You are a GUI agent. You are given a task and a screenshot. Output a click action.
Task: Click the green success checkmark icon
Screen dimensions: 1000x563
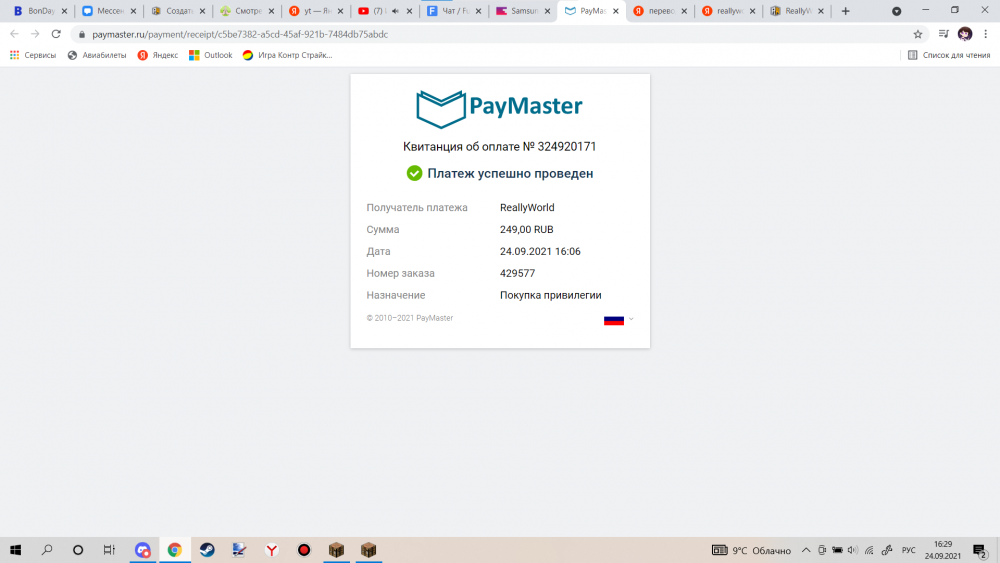click(415, 173)
